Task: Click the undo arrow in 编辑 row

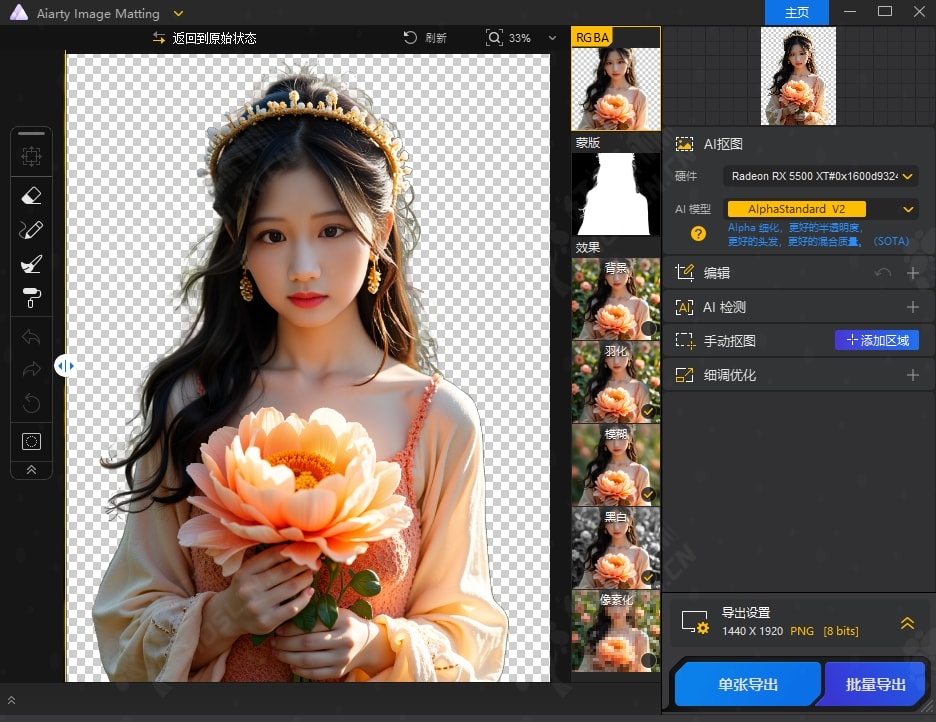Action: click(882, 273)
